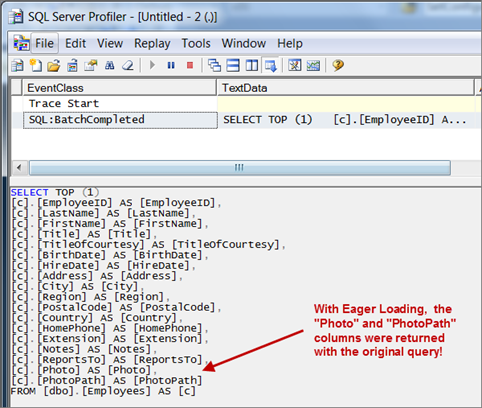Viewport: 482px width, 408px height.
Task: Click the horizontal scrollbar left arrow
Action: point(19,167)
